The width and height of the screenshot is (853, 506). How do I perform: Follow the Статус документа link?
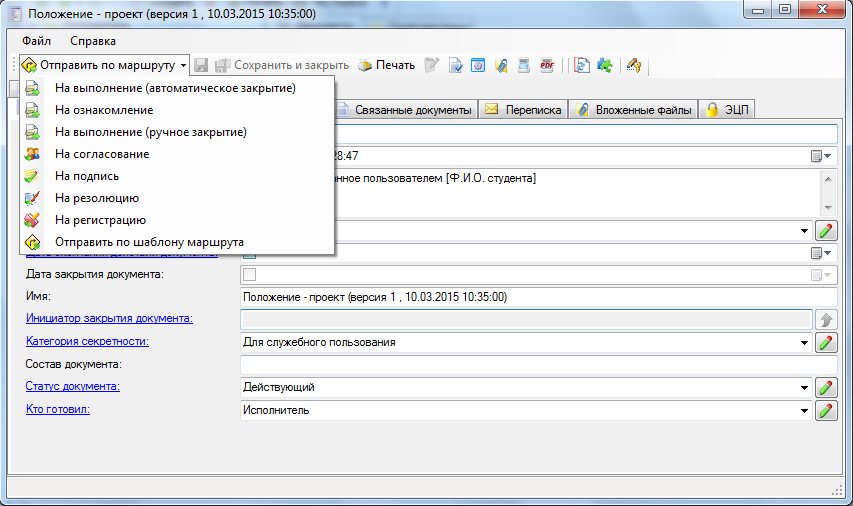pos(72,386)
